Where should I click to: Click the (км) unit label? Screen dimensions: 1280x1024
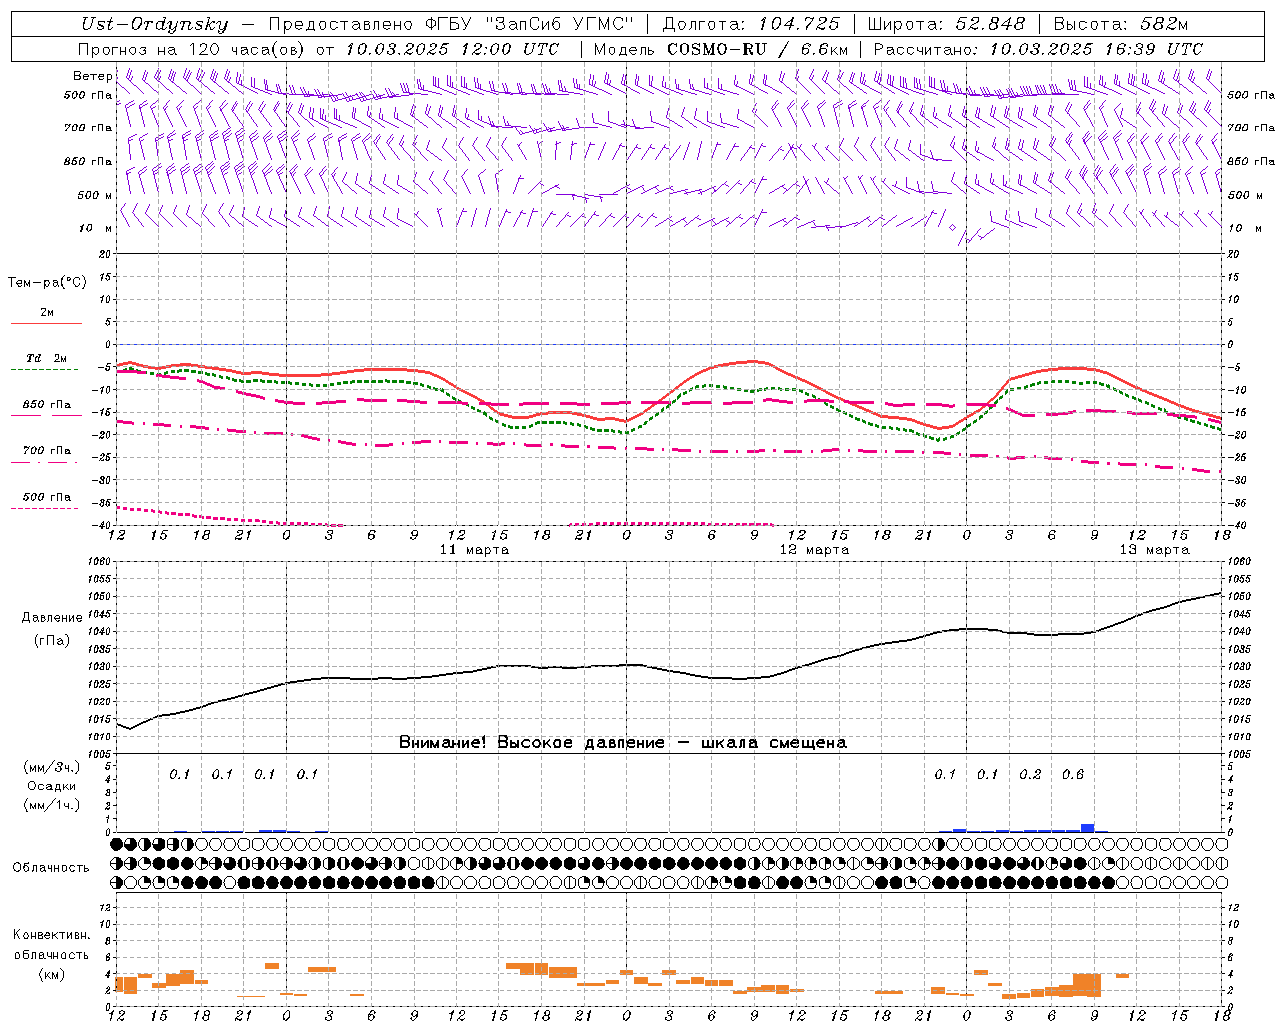pos(51,974)
